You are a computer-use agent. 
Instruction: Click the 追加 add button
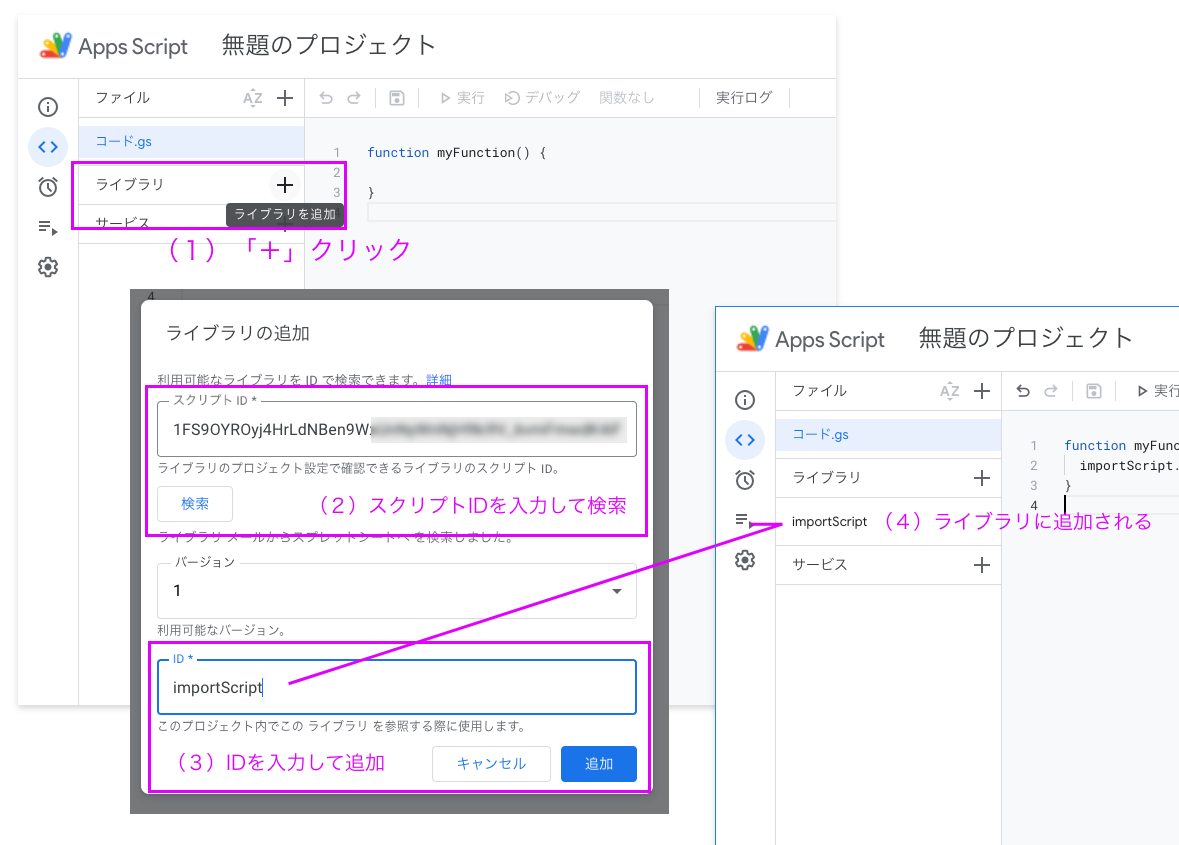tap(598, 763)
